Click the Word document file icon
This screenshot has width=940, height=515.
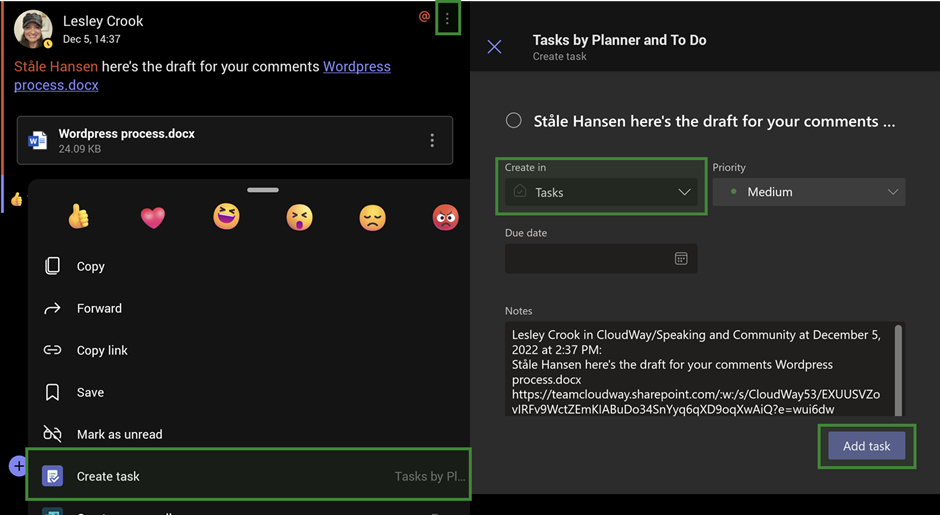click(37, 140)
